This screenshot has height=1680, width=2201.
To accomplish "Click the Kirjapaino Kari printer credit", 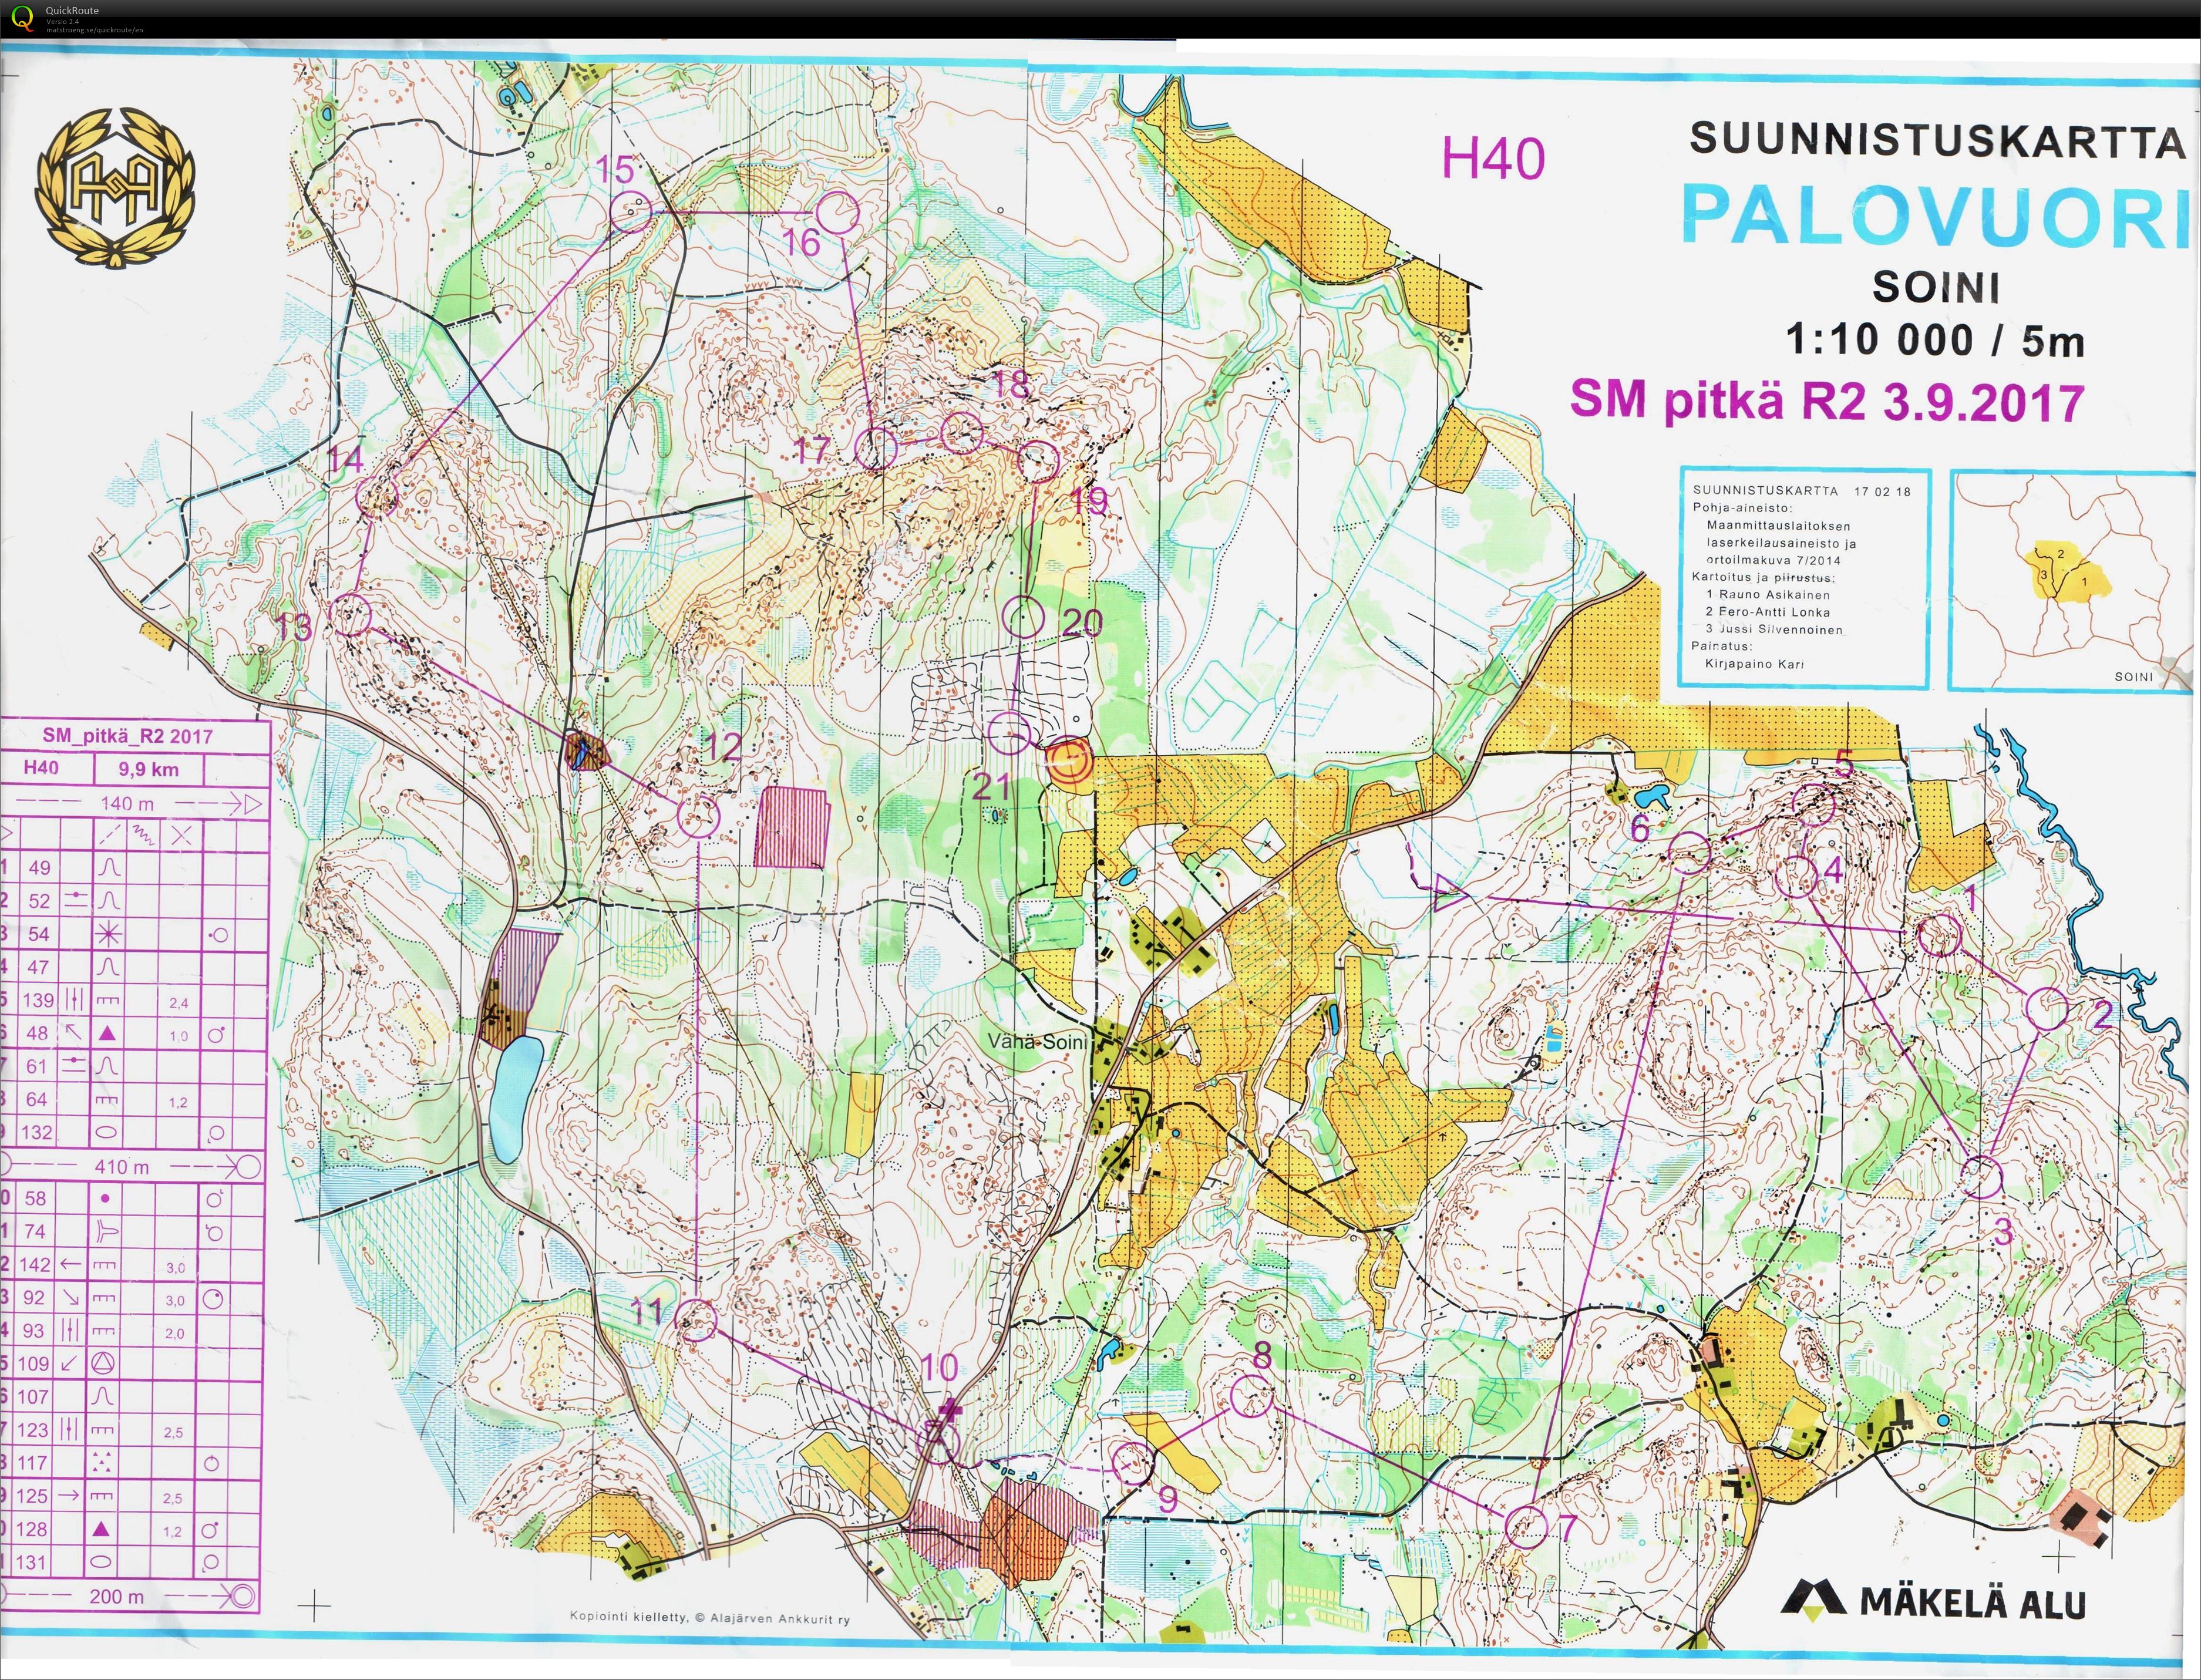I will 1754,663.
